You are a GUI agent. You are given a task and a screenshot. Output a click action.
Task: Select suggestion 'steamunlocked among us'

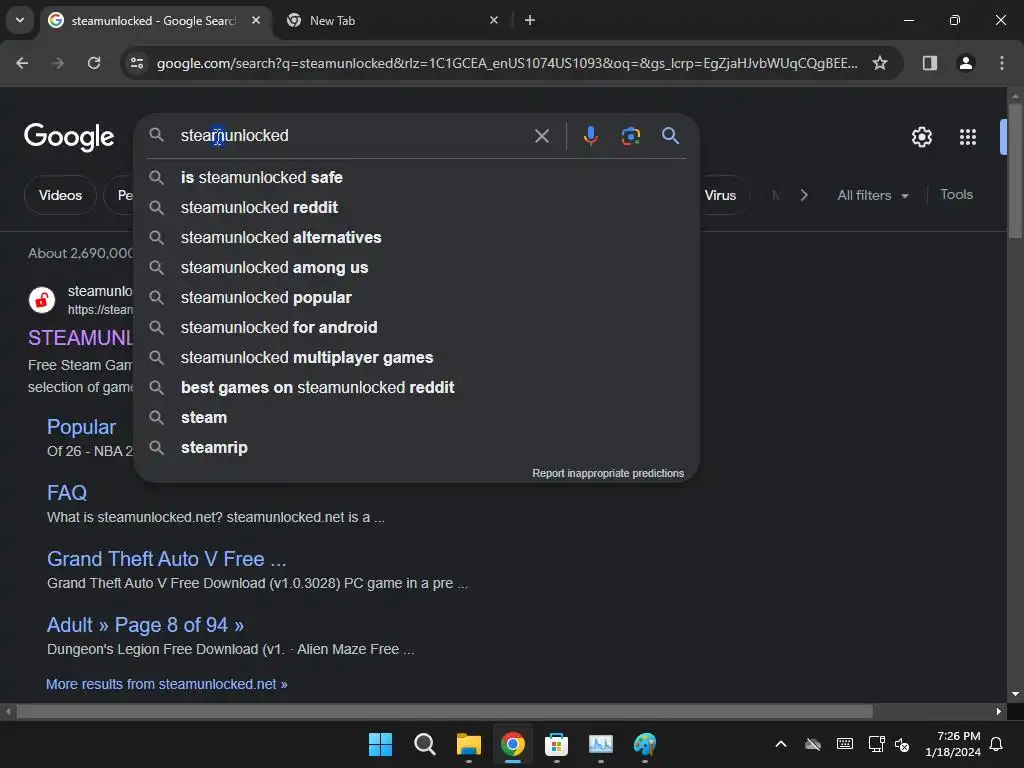click(x=417, y=268)
